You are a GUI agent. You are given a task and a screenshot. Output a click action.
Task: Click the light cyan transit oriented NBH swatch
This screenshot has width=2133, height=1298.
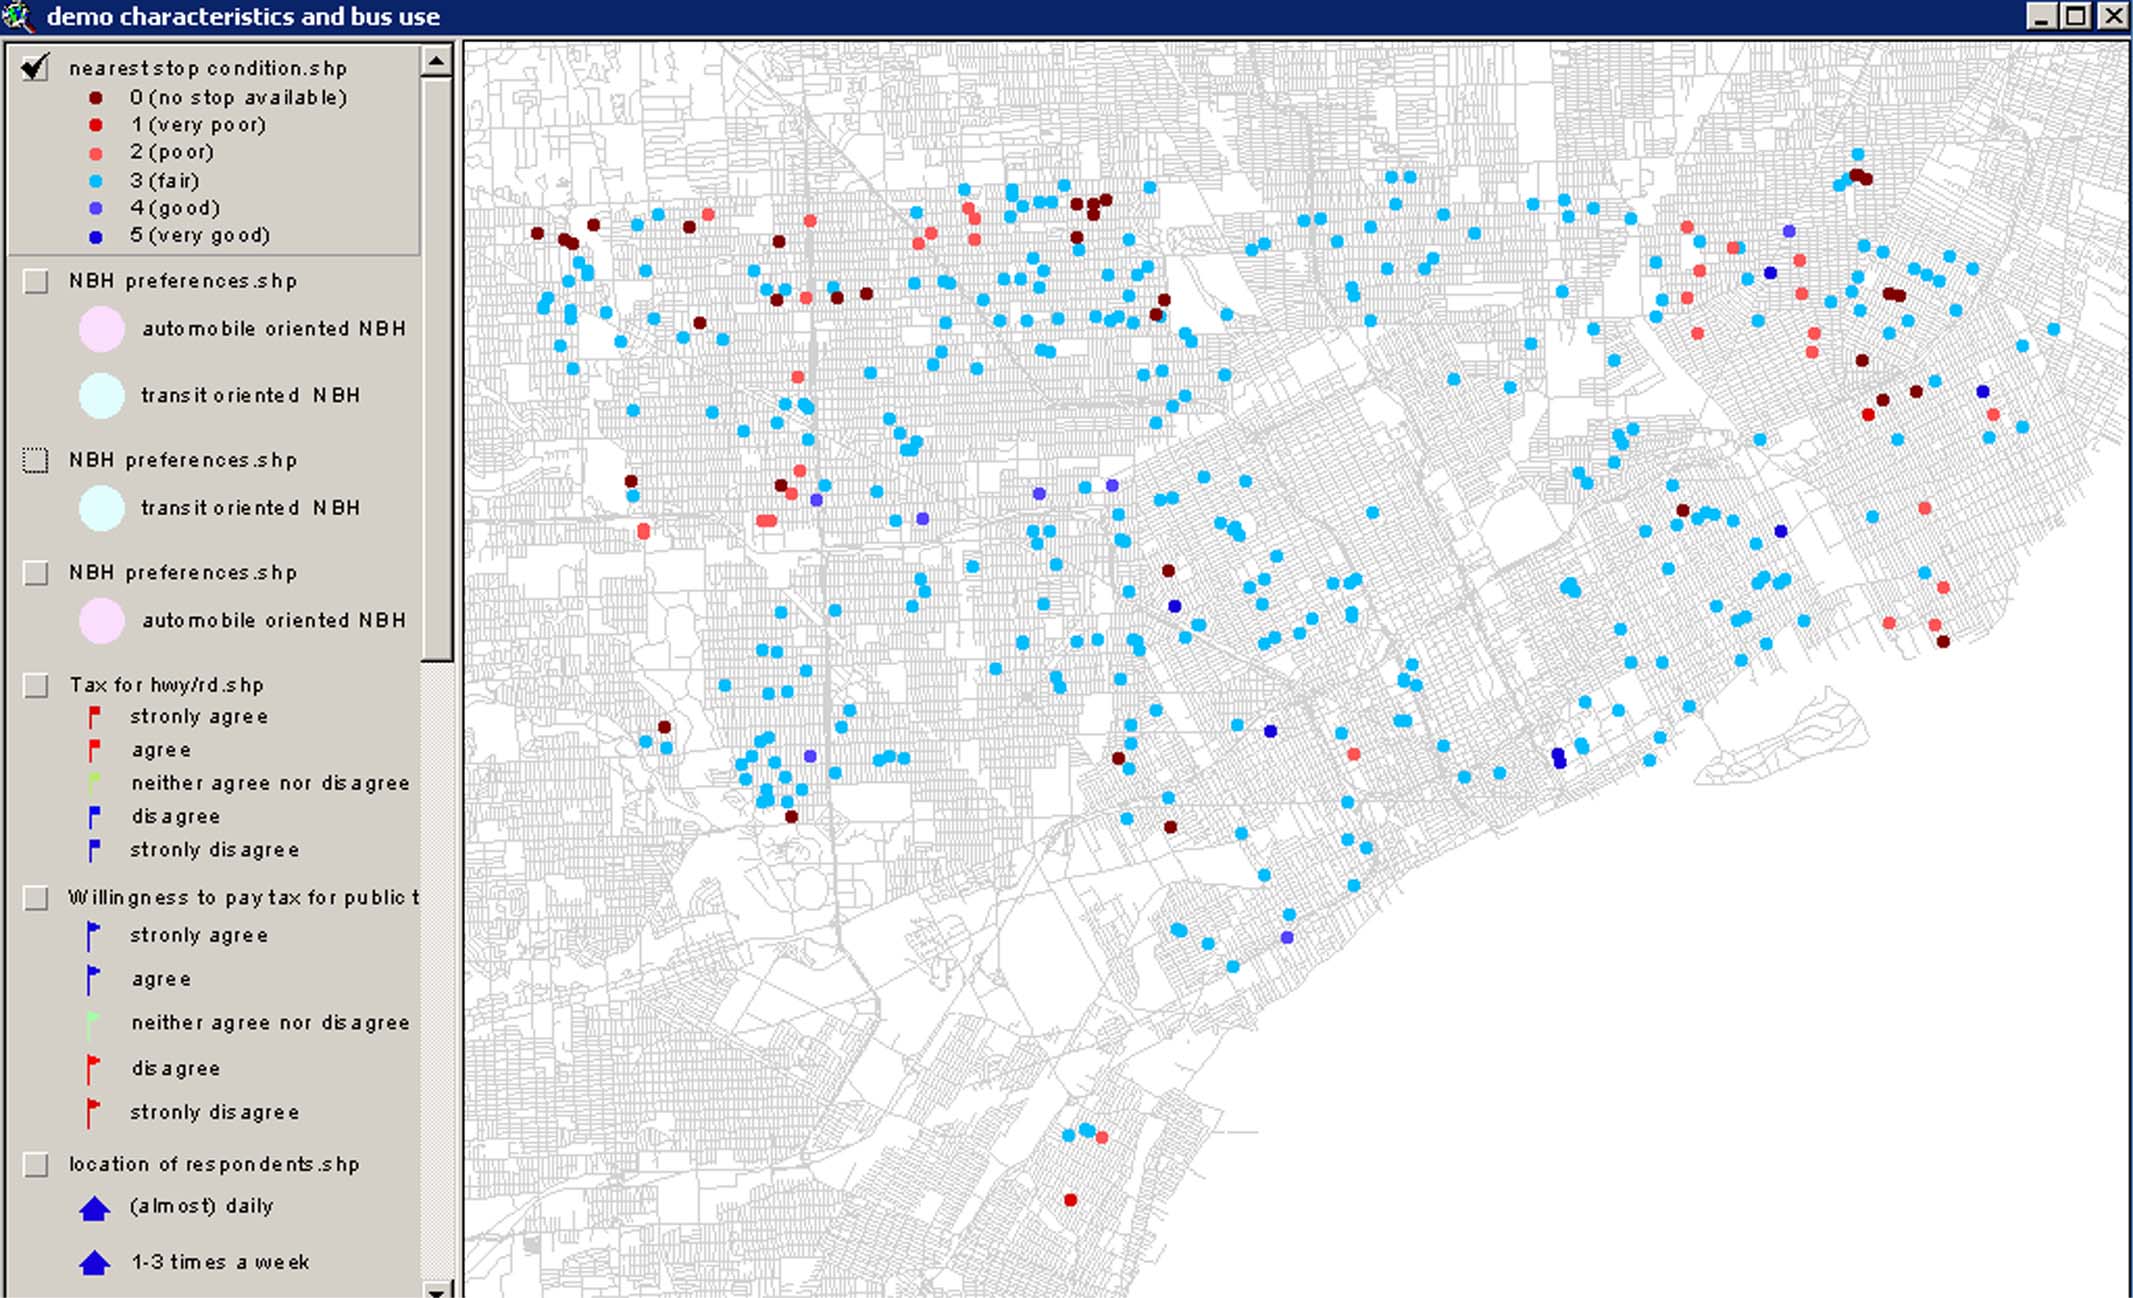point(101,396)
